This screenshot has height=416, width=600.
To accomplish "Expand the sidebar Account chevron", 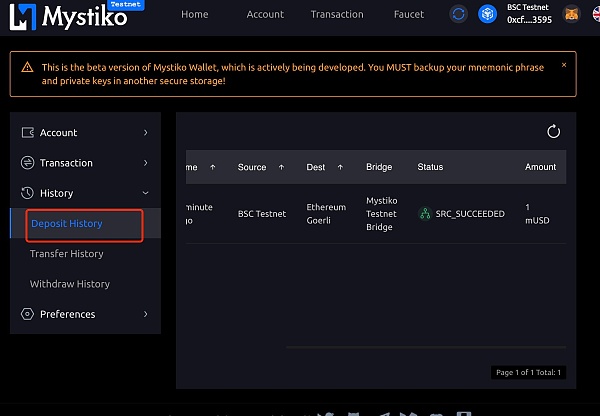I will (x=145, y=132).
